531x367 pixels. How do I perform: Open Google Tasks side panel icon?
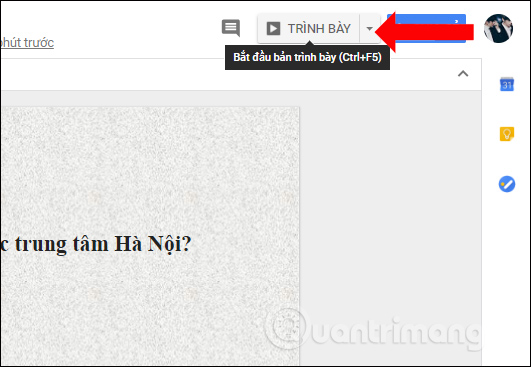click(507, 184)
